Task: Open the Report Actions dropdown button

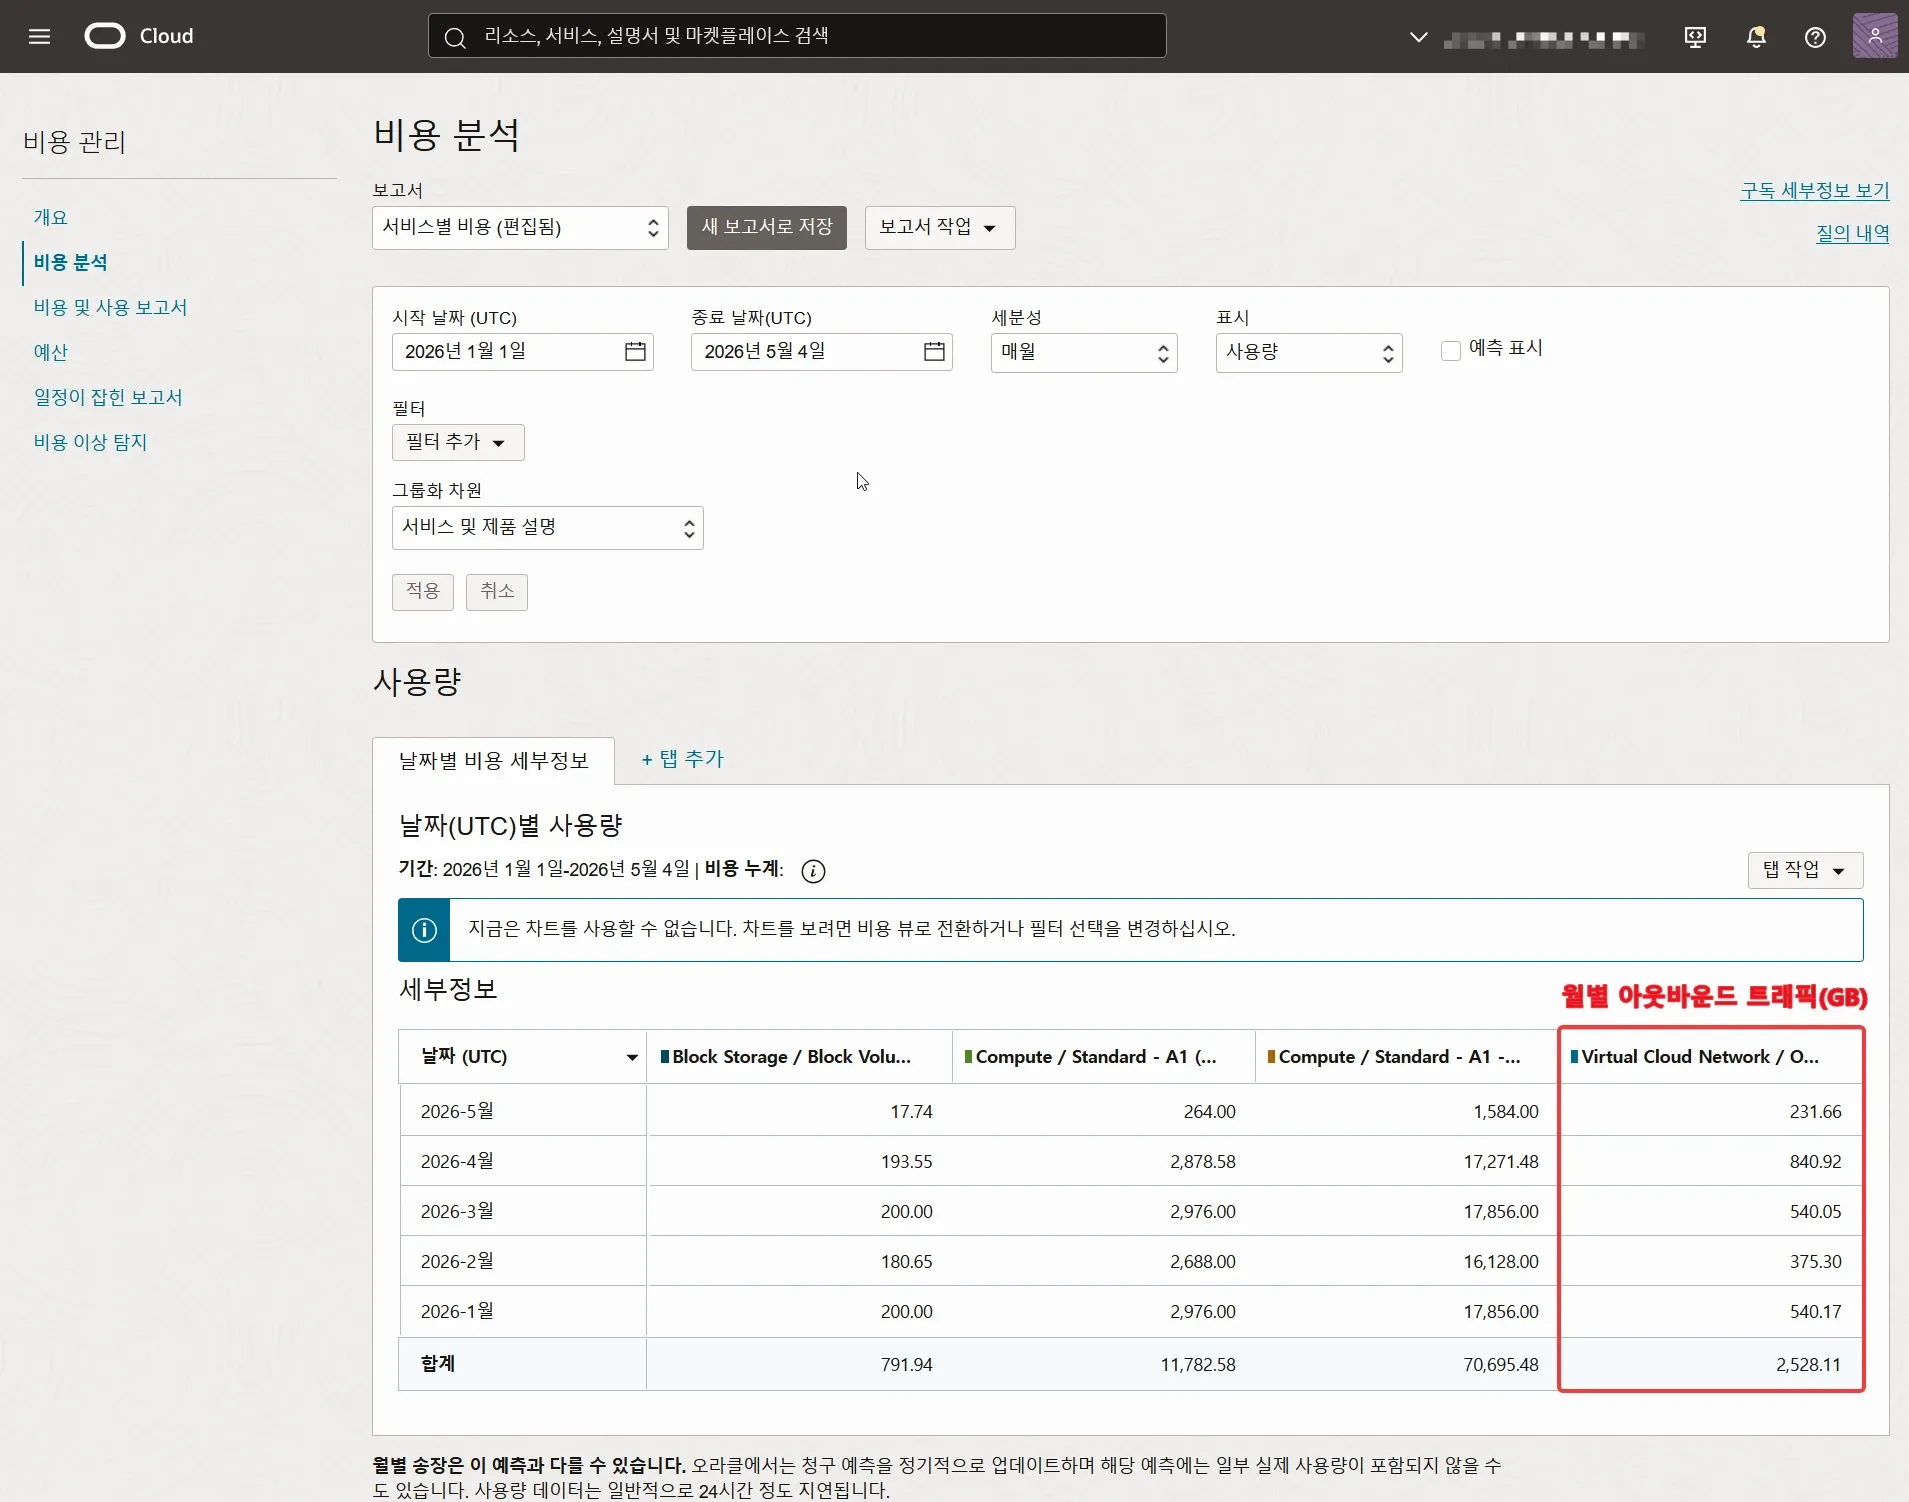Action: (939, 228)
